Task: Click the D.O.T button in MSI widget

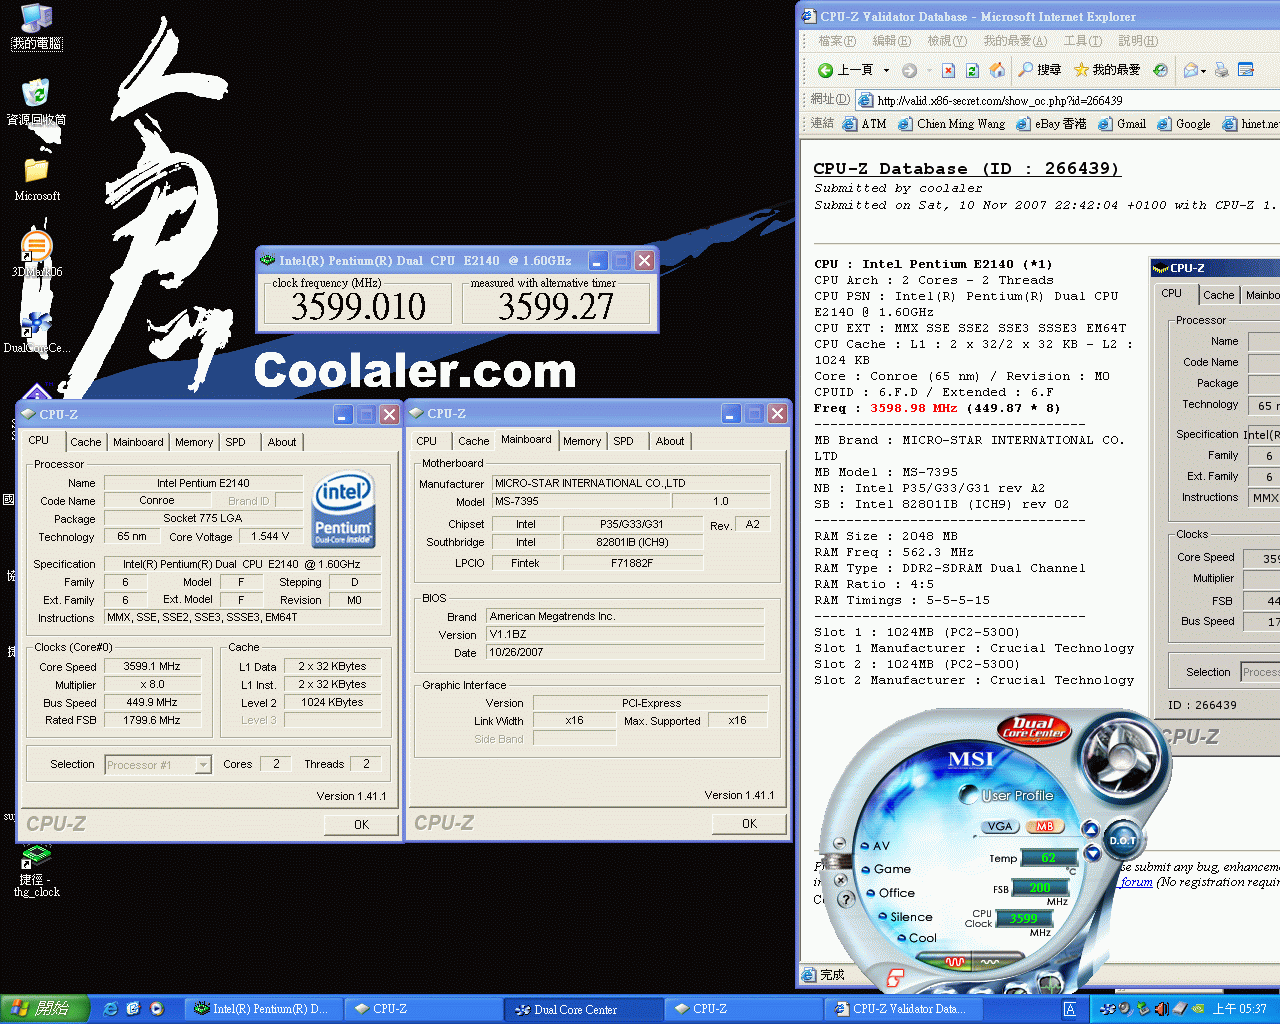Action: [x=1122, y=841]
